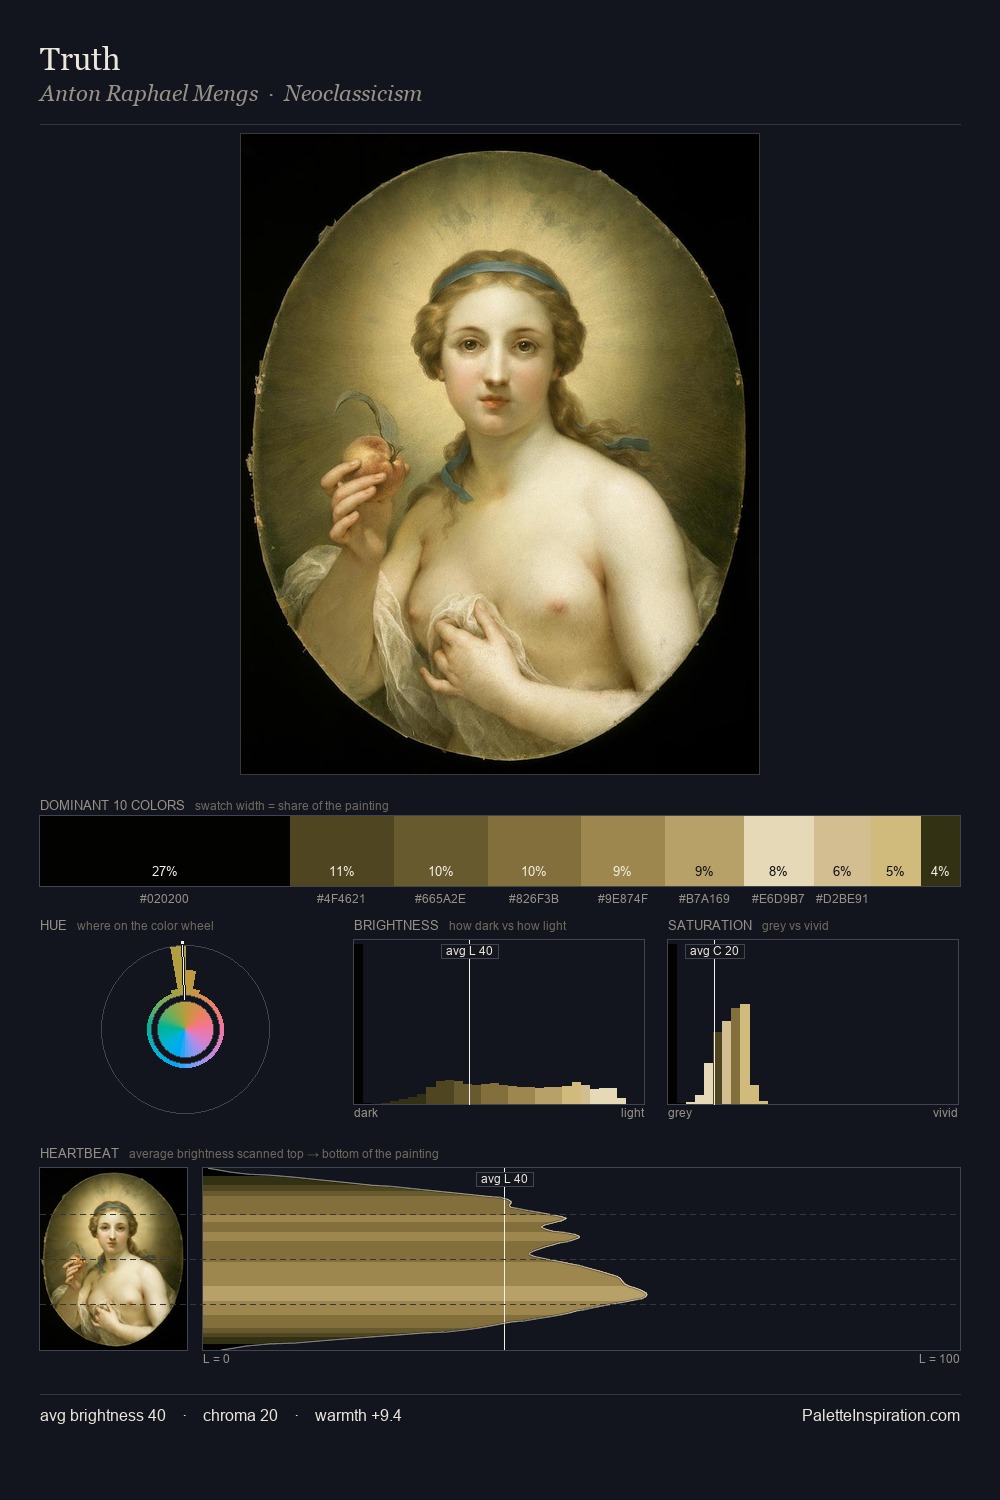Screen dimensions: 1000x1500
Task: Click the pale cream #E6D9B7 swatch
Action: pyautogui.click(x=779, y=851)
